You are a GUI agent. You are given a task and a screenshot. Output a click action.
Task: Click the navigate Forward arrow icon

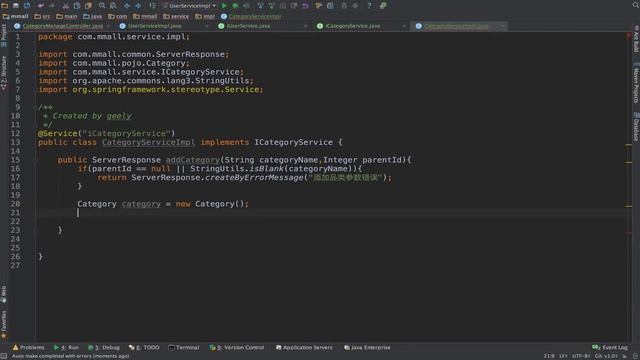[x=138, y=6]
